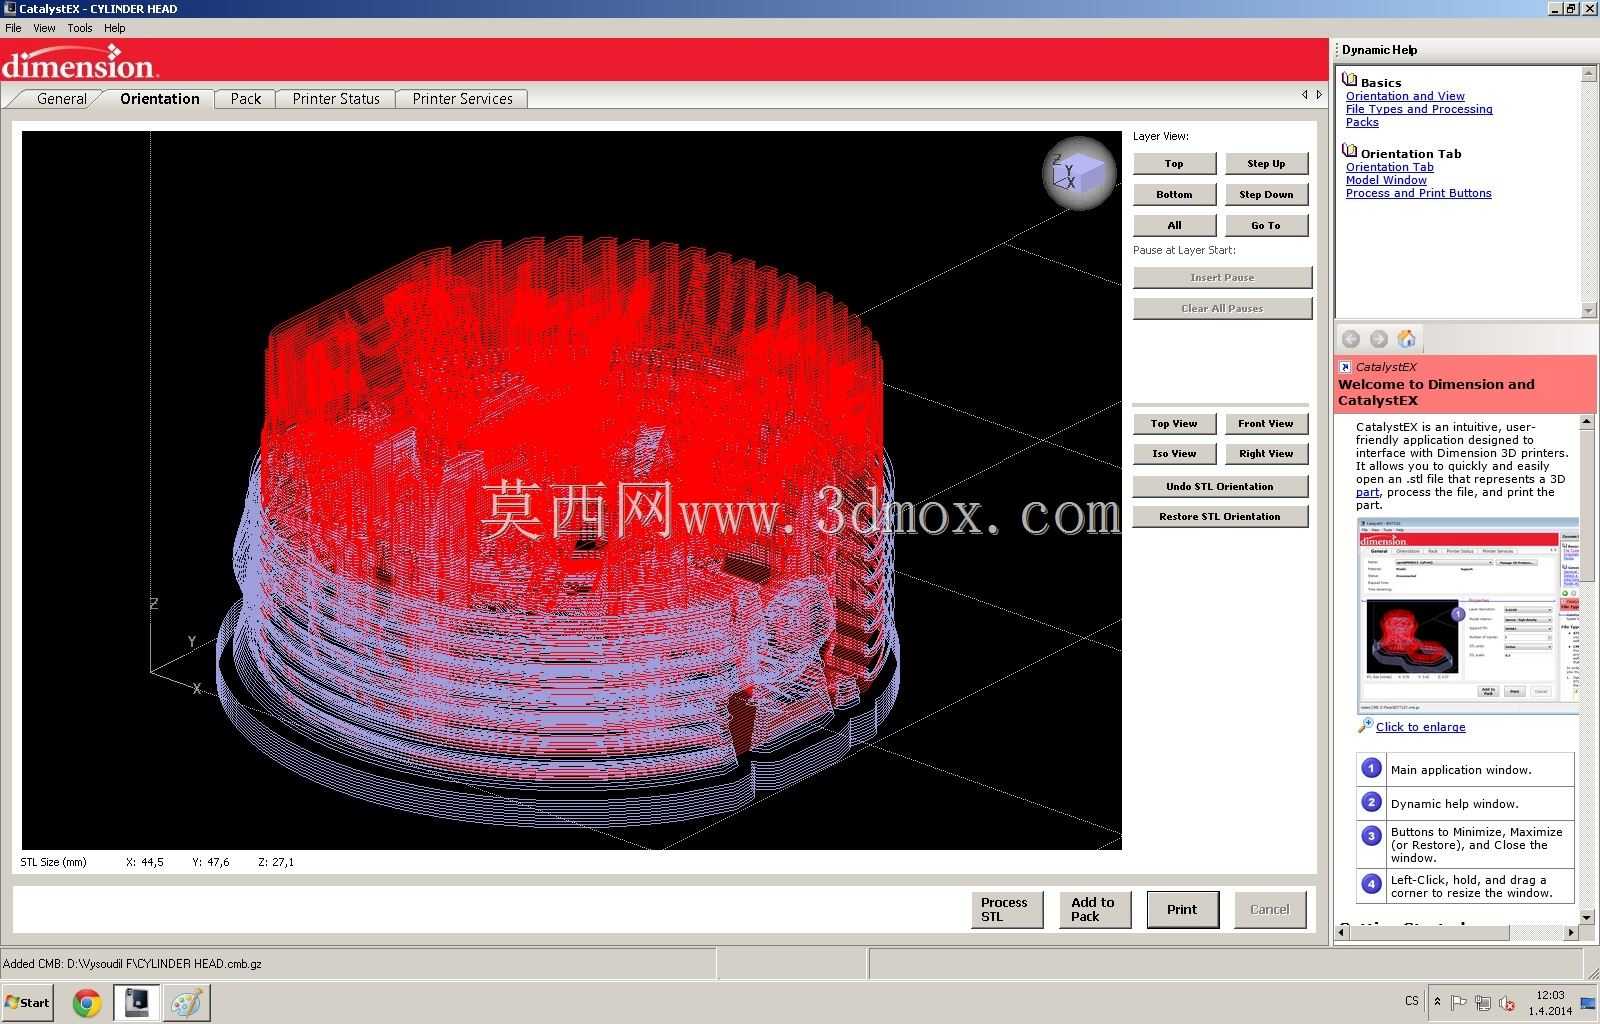Click Clear All Pauses
Image resolution: width=1600 pixels, height=1024 pixels.
click(x=1222, y=309)
